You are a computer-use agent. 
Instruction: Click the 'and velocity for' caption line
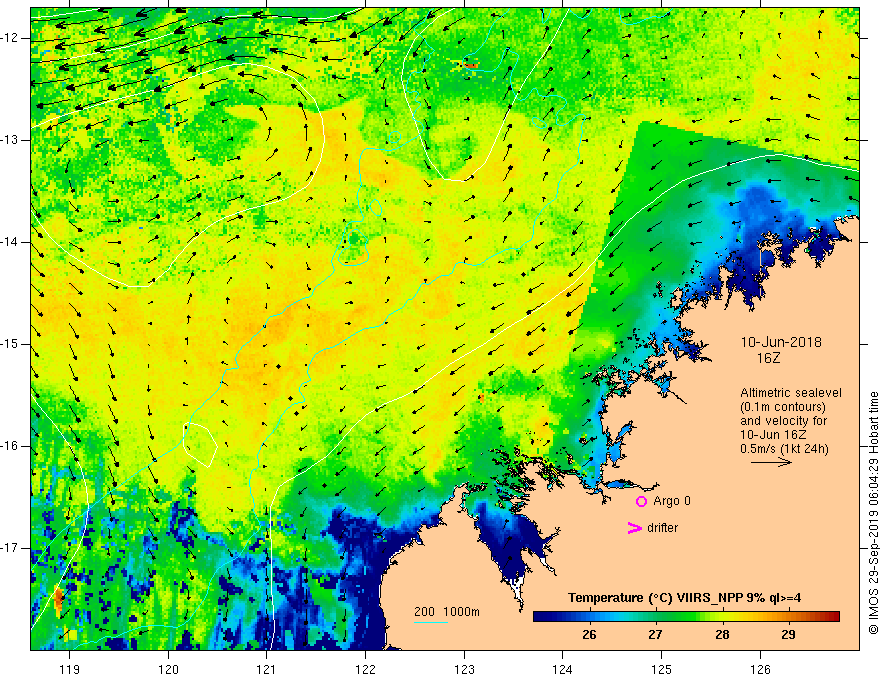click(x=783, y=421)
